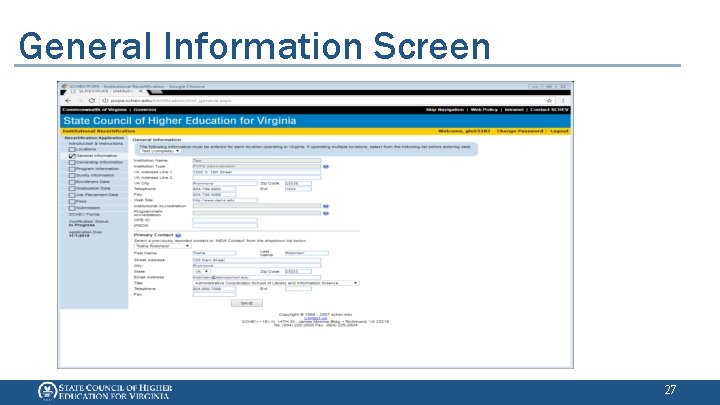Click help icon next to Primary Contact
Screen dimensions: 720x405
(x=178, y=235)
